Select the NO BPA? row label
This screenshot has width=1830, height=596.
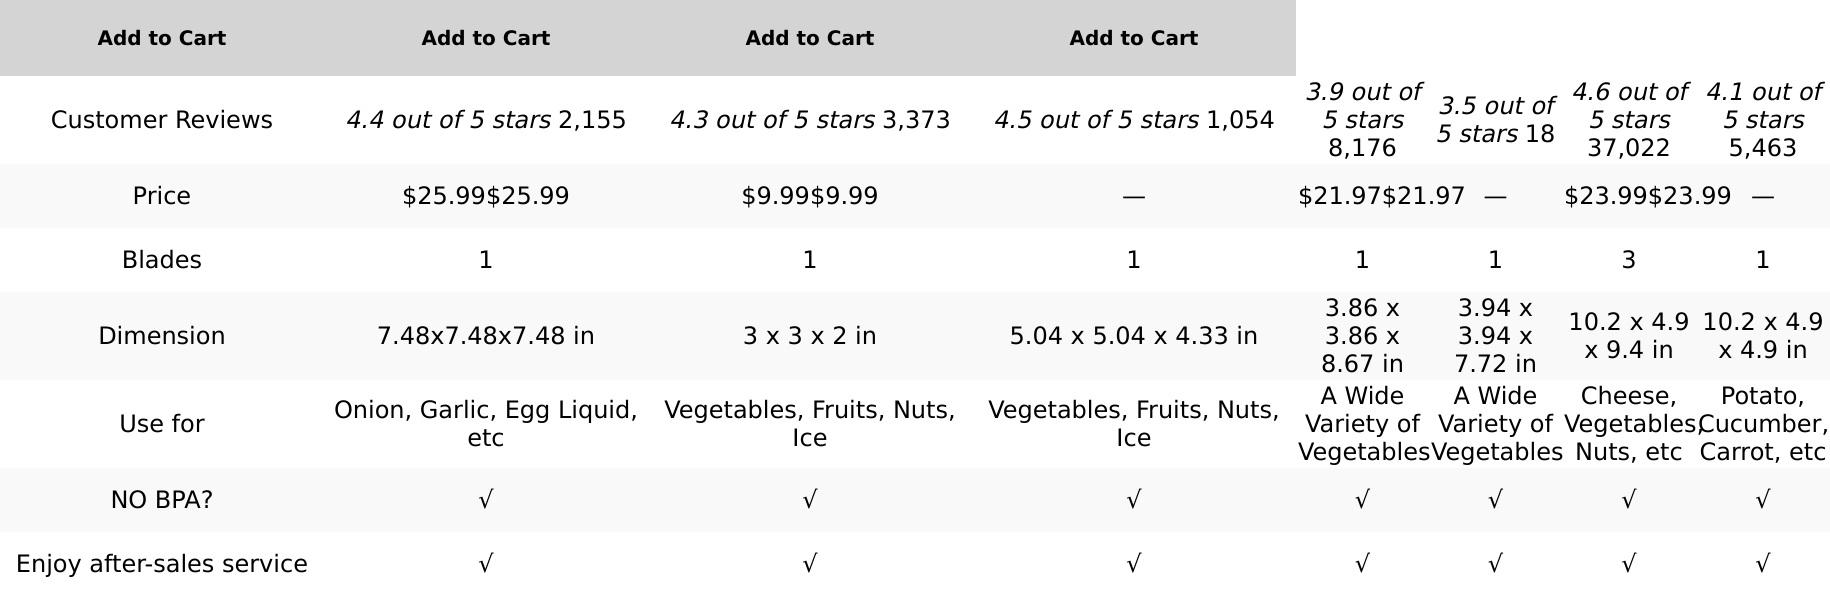tap(161, 500)
